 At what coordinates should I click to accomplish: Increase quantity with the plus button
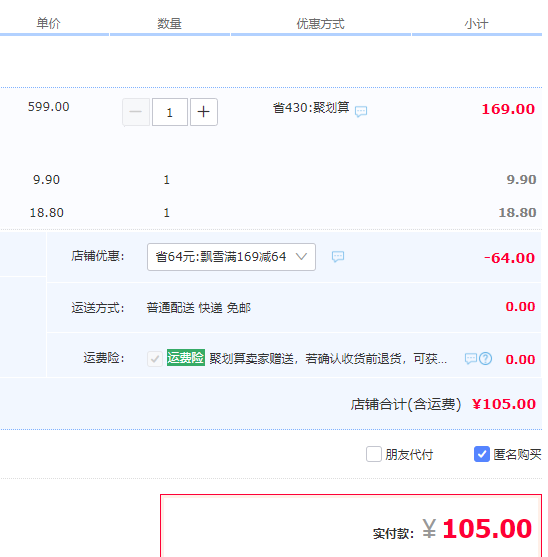[x=204, y=112]
